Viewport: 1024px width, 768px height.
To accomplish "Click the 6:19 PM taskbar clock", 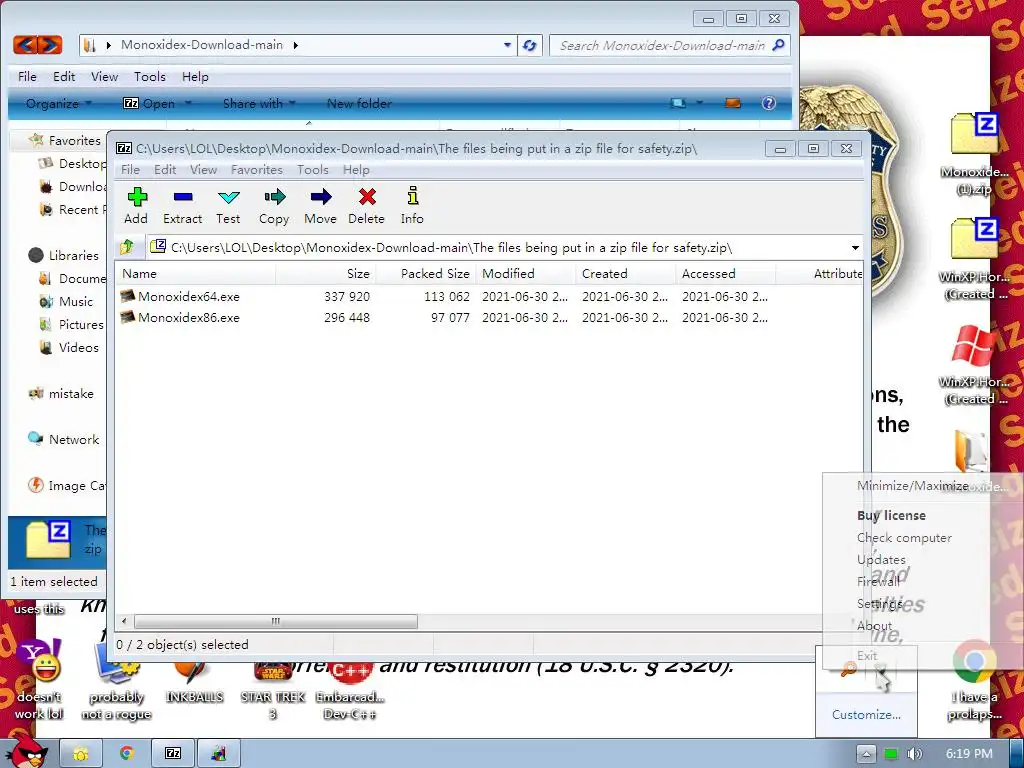I will [968, 753].
